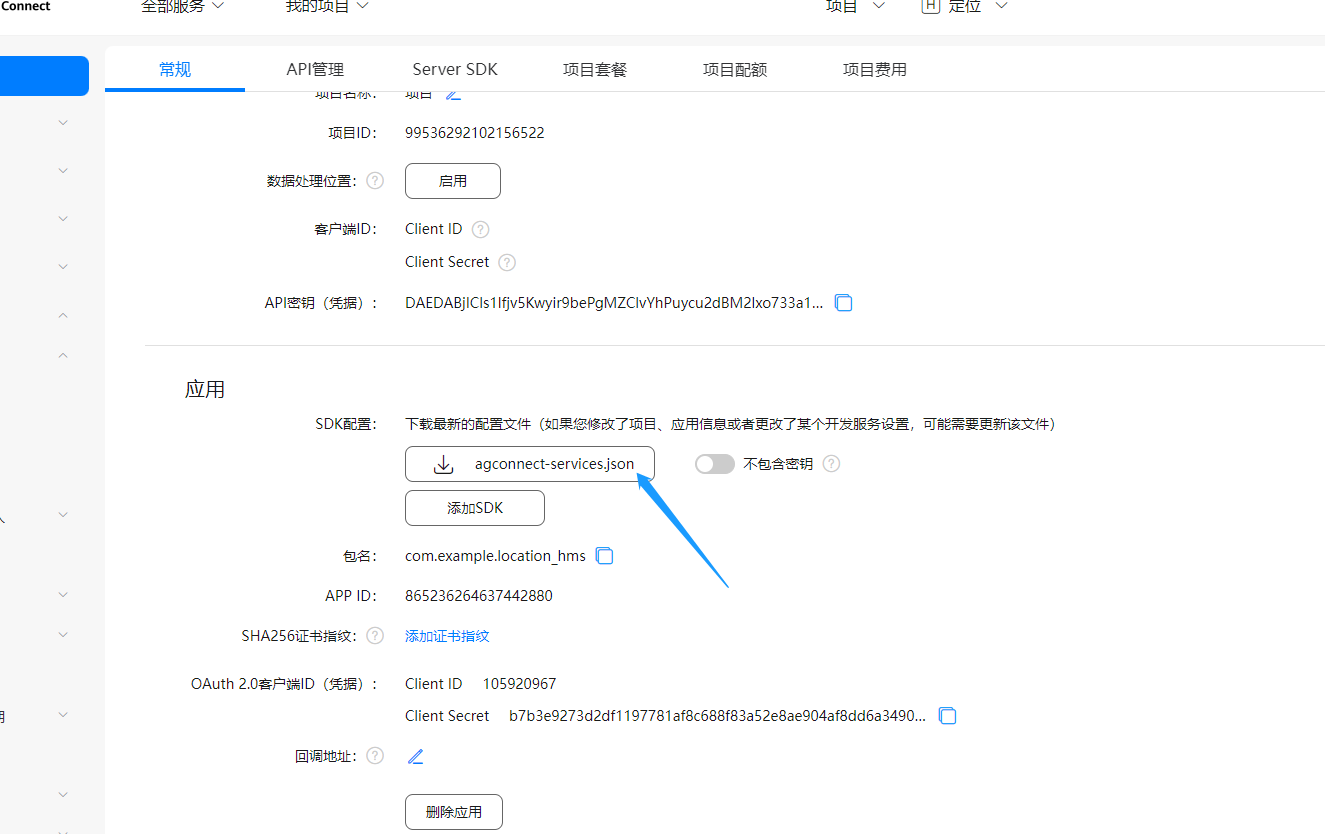This screenshot has height=834, width=1325.
Task: Expand the 项目 selector dropdown
Action: pos(856,6)
